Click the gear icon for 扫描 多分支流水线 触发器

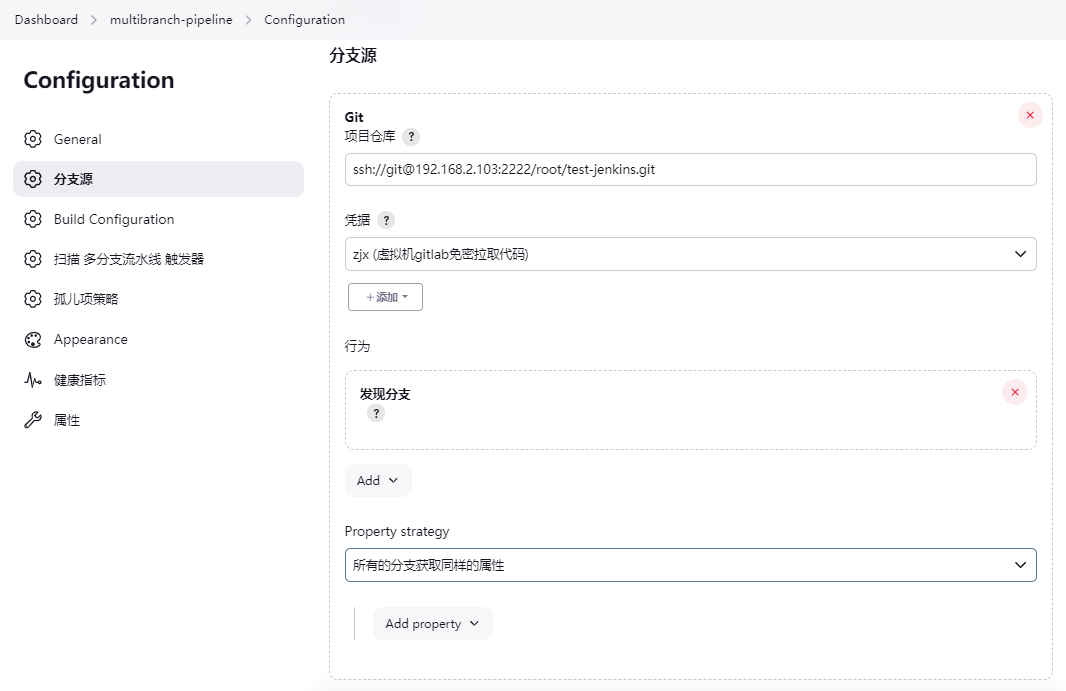(x=33, y=259)
